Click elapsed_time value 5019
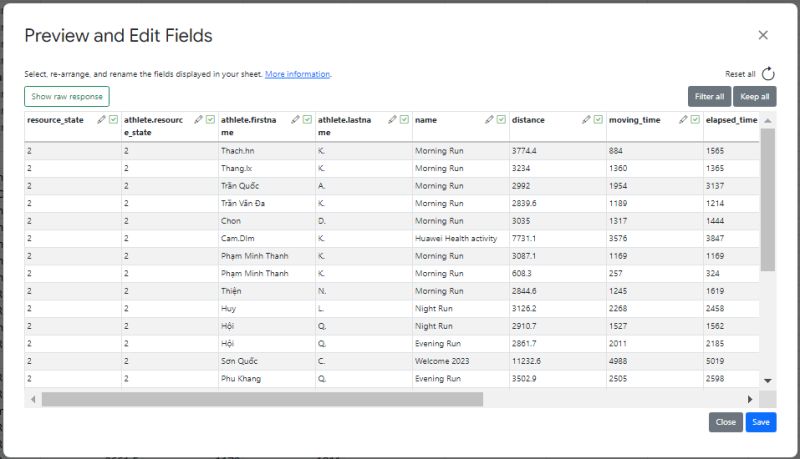This screenshot has height=459, width=800. 731,361
